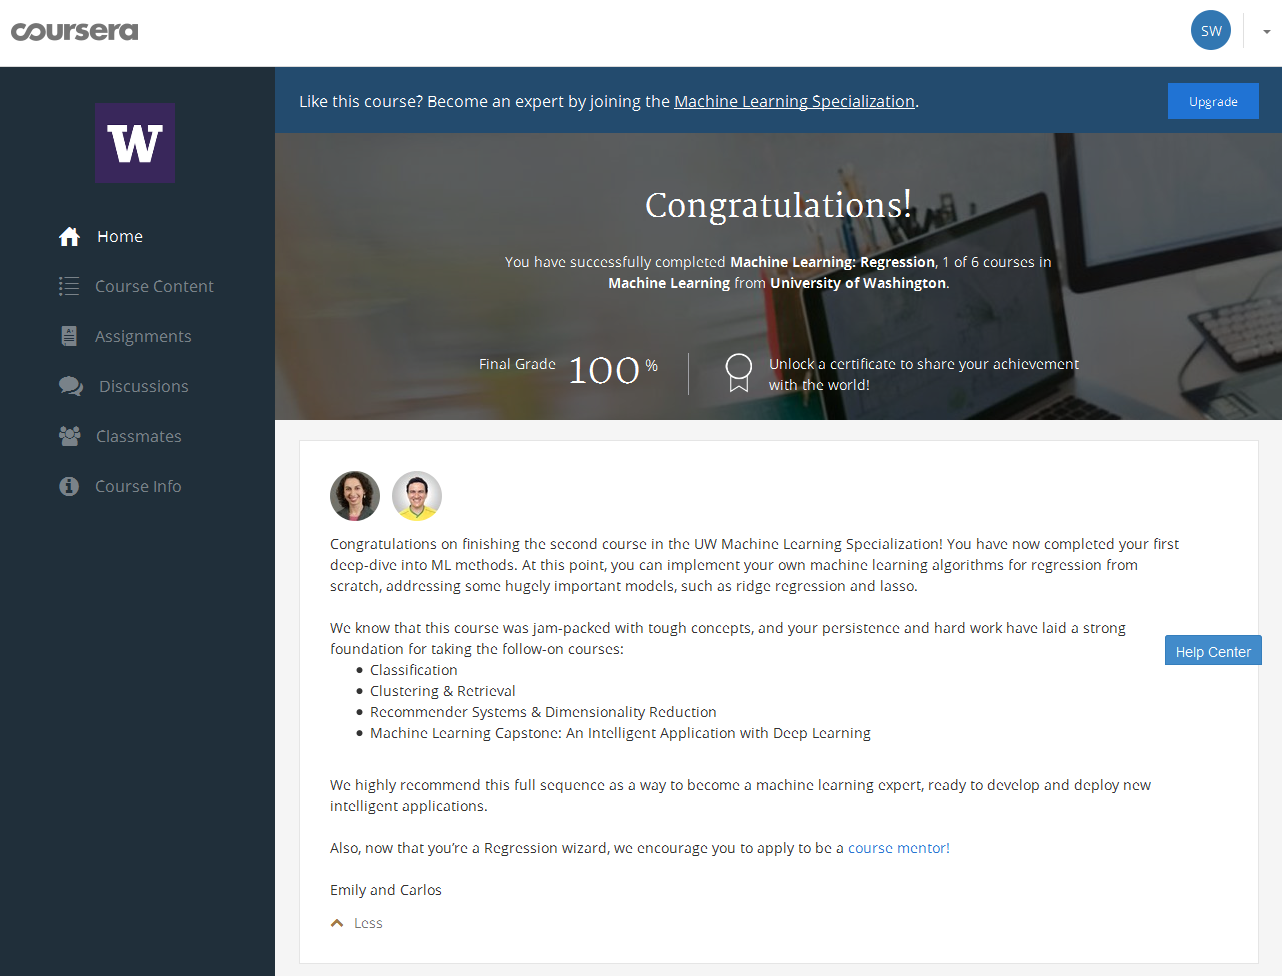1282x976 pixels.
Task: Click the University of Washington W logo
Action: pyautogui.click(x=135, y=143)
